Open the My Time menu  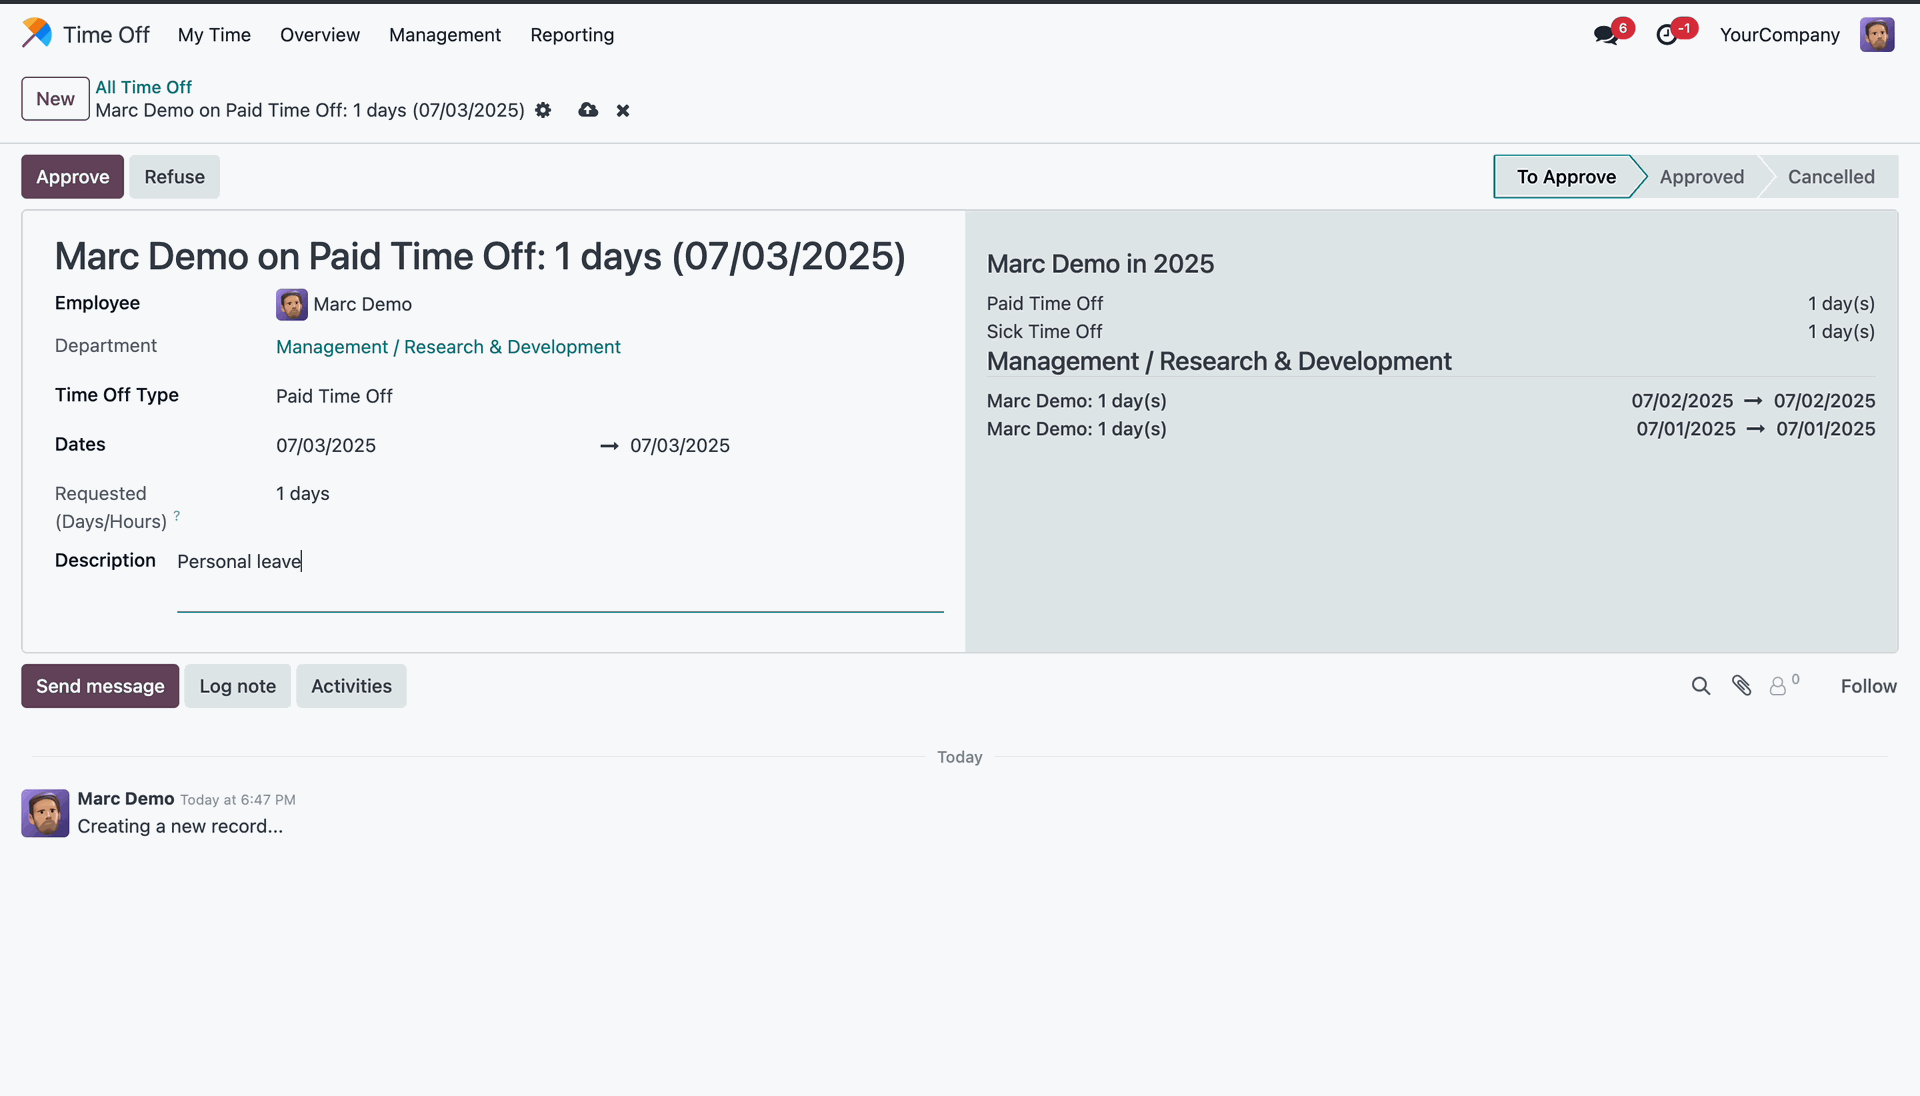pos(214,35)
